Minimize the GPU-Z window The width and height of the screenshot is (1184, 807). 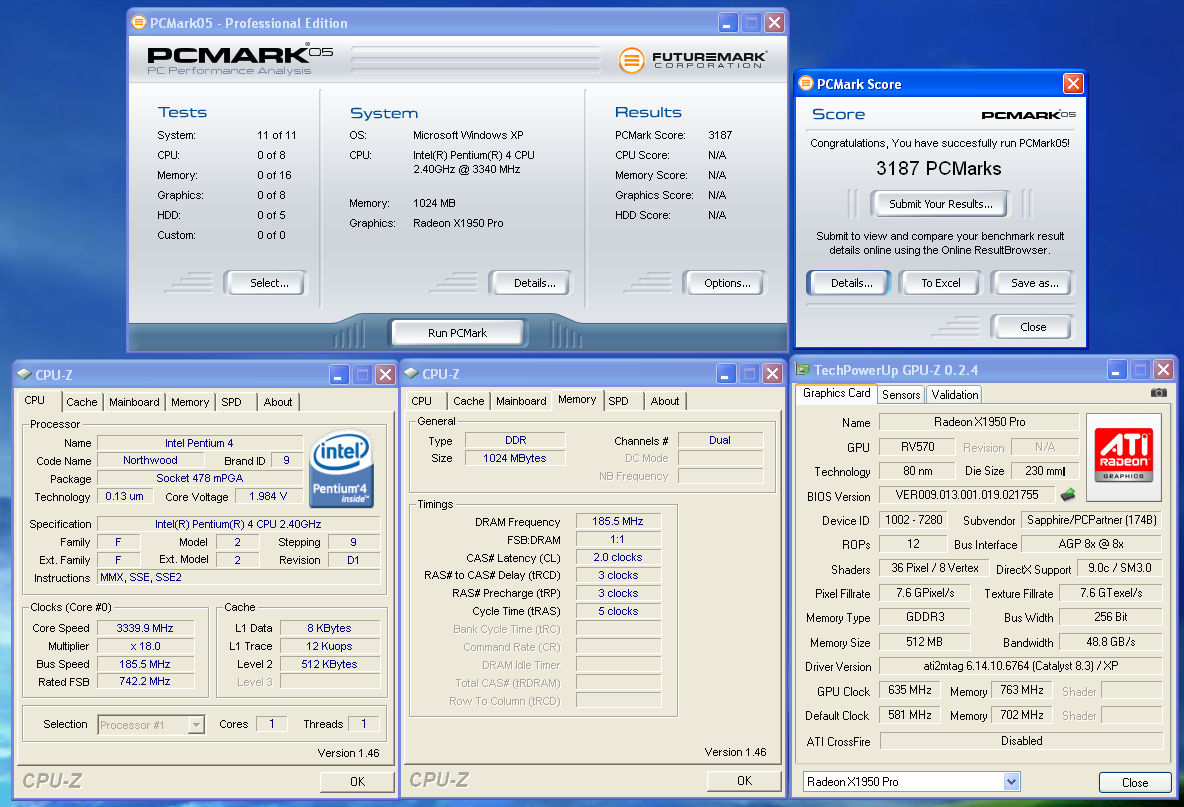(1117, 370)
